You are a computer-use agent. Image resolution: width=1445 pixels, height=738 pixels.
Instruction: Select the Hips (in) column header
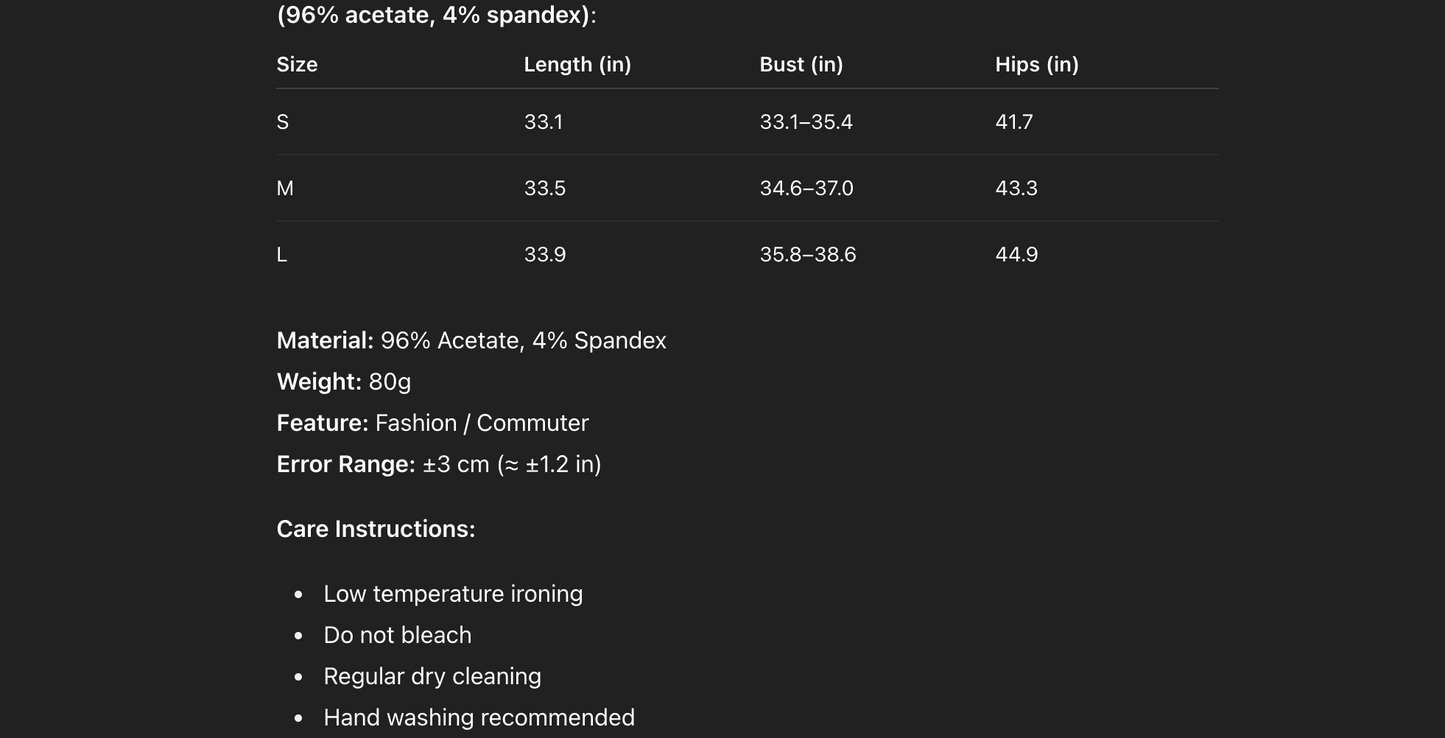tap(1036, 65)
